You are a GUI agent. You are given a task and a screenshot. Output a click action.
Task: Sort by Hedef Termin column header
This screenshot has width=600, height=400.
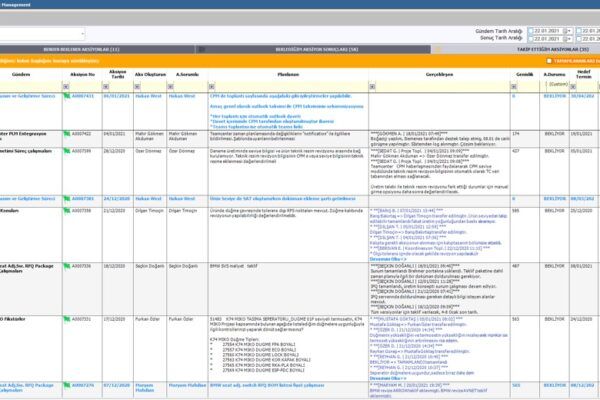tap(584, 74)
